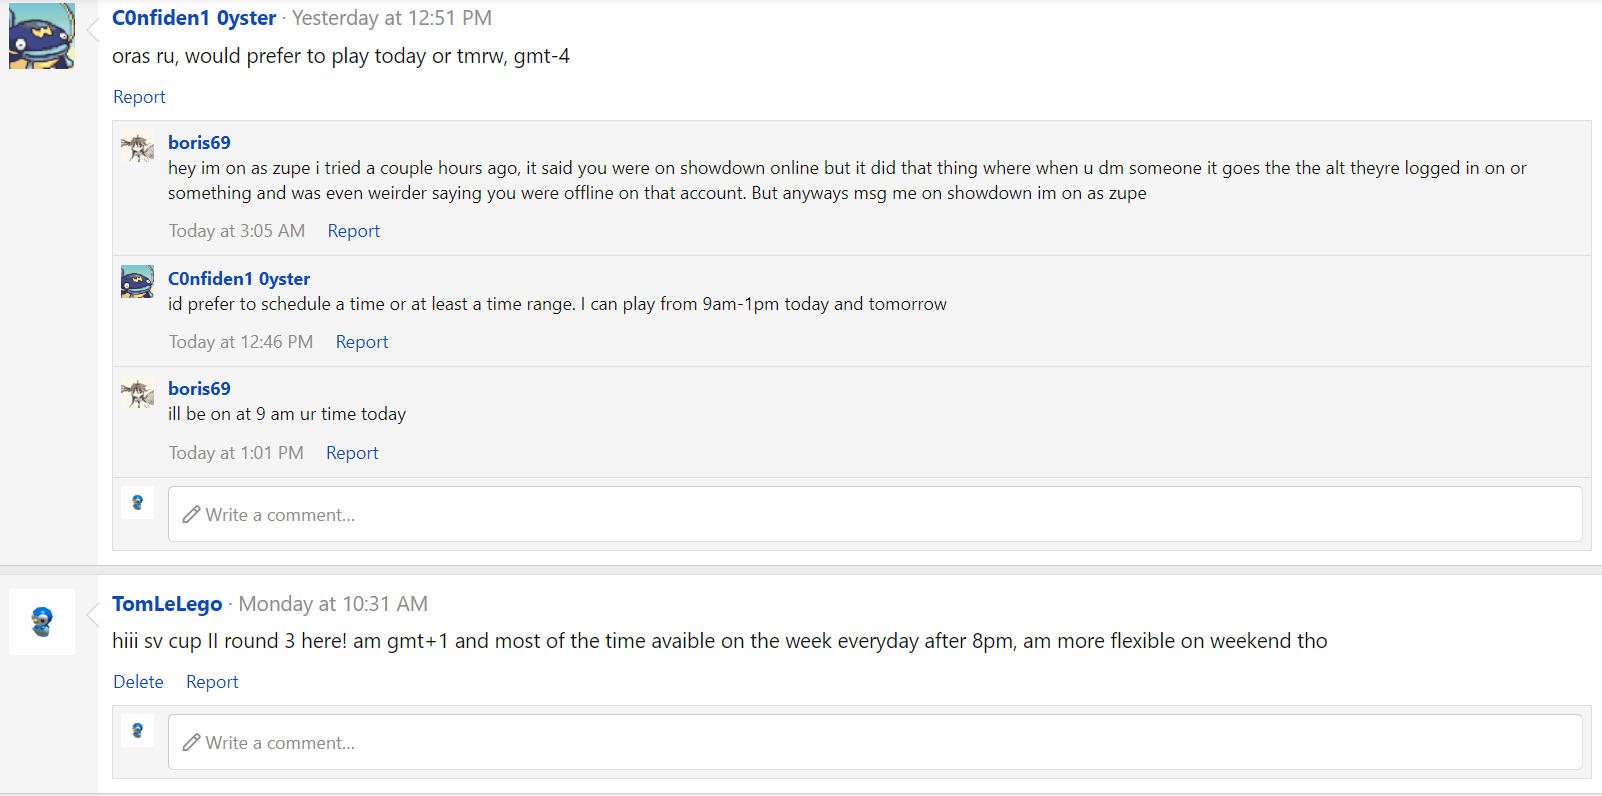
Task: Open the TomLeLego username link
Action: (167, 604)
